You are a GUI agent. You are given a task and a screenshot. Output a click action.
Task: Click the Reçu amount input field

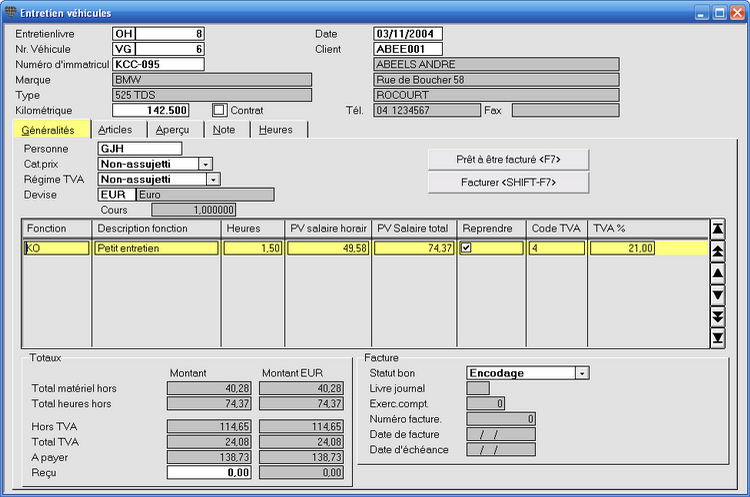point(209,472)
